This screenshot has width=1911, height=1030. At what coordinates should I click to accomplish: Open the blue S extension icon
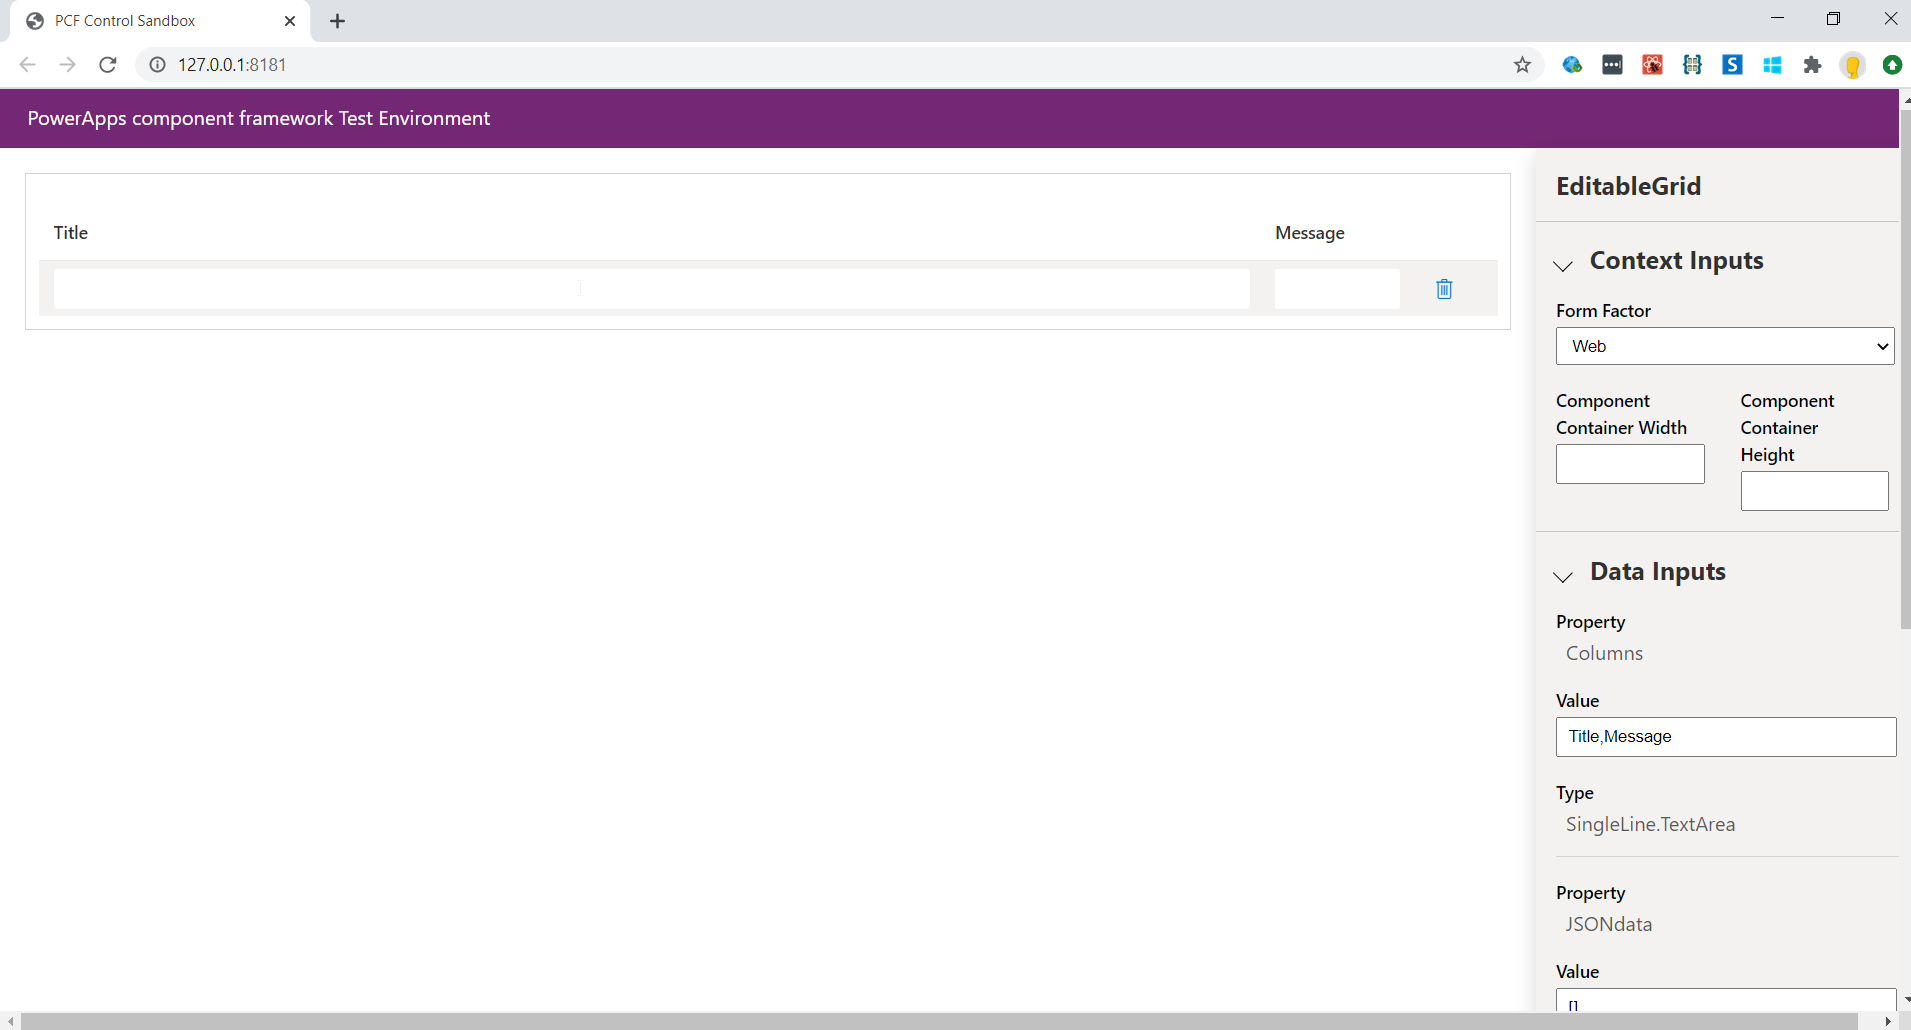[x=1732, y=65]
